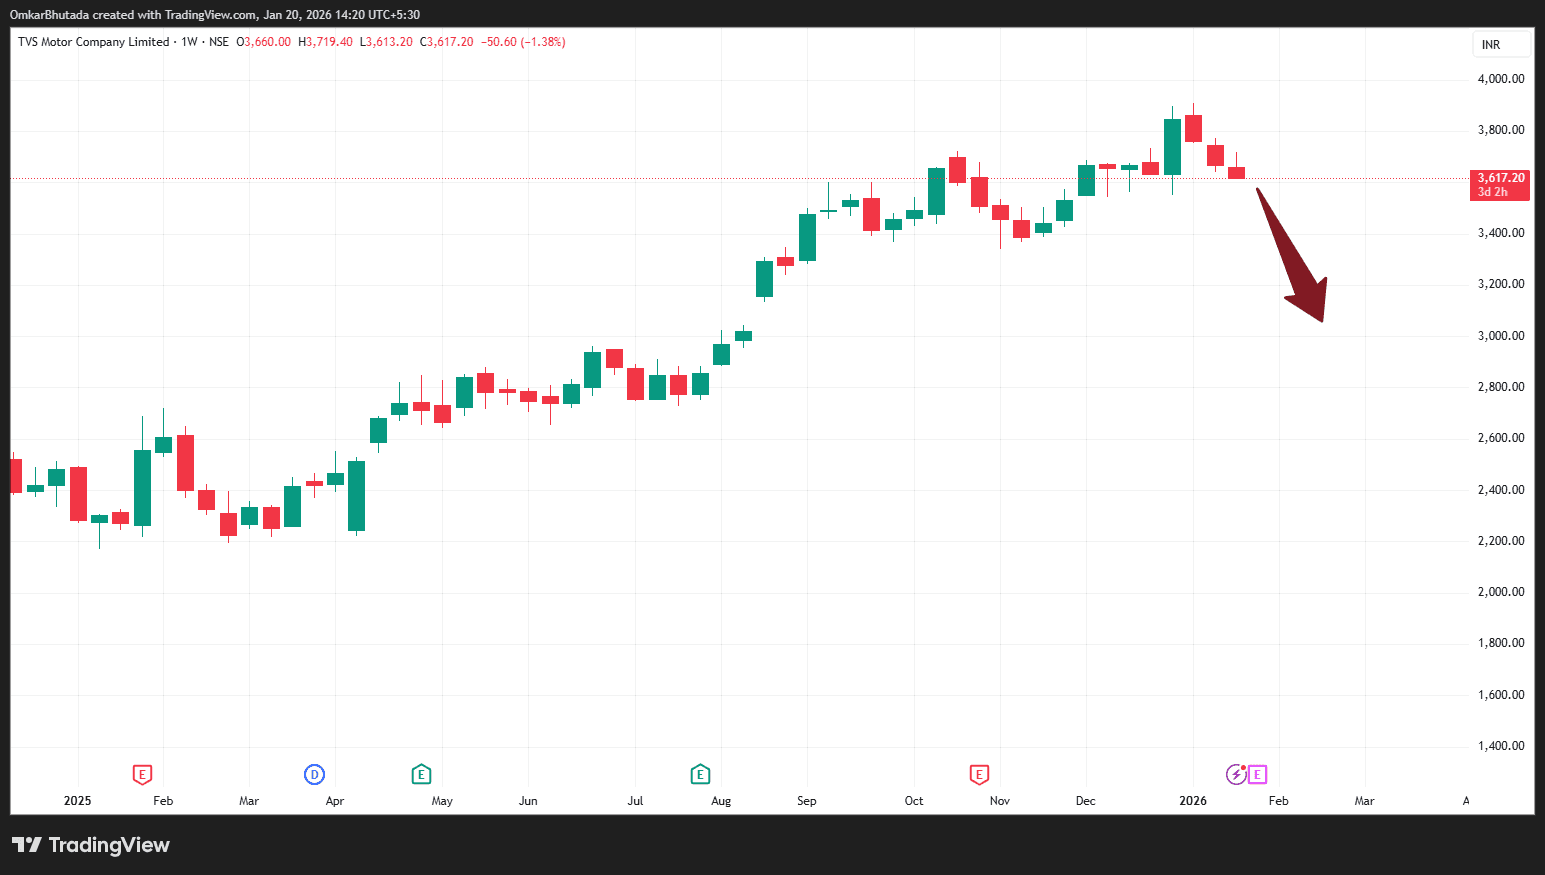1545x875 pixels.
Task: Click the close value 3,617.20 in the legend
Action: [451, 42]
